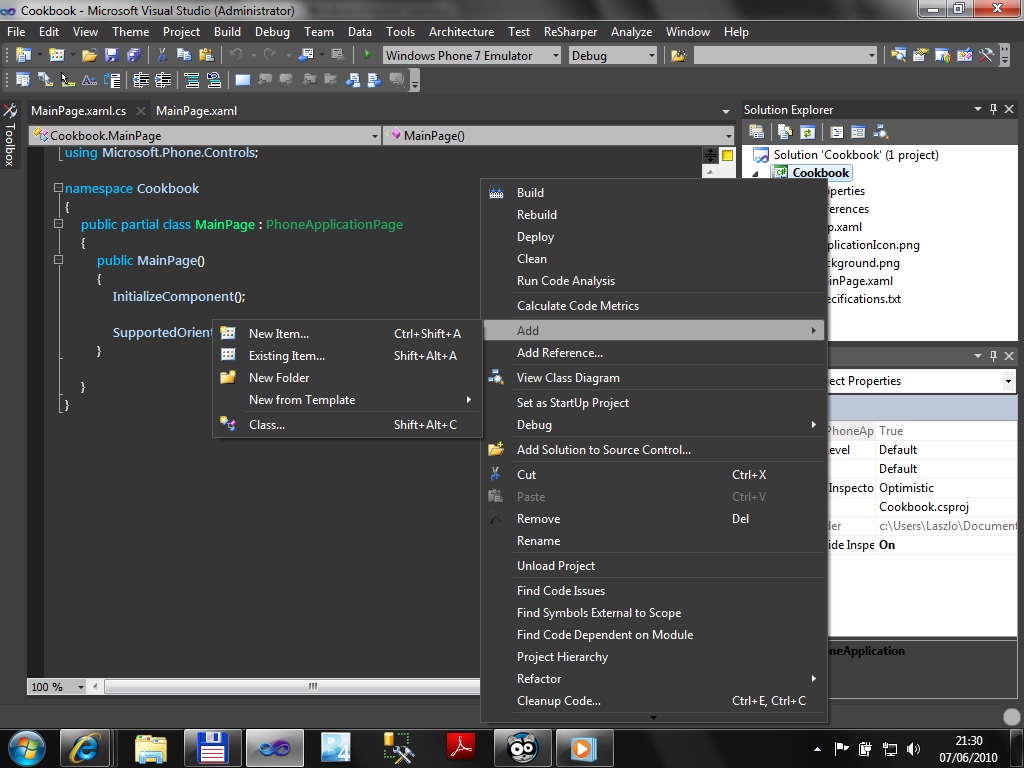This screenshot has width=1024, height=768.
Task: Click the Comment Out Lines icon
Action: 192,80
